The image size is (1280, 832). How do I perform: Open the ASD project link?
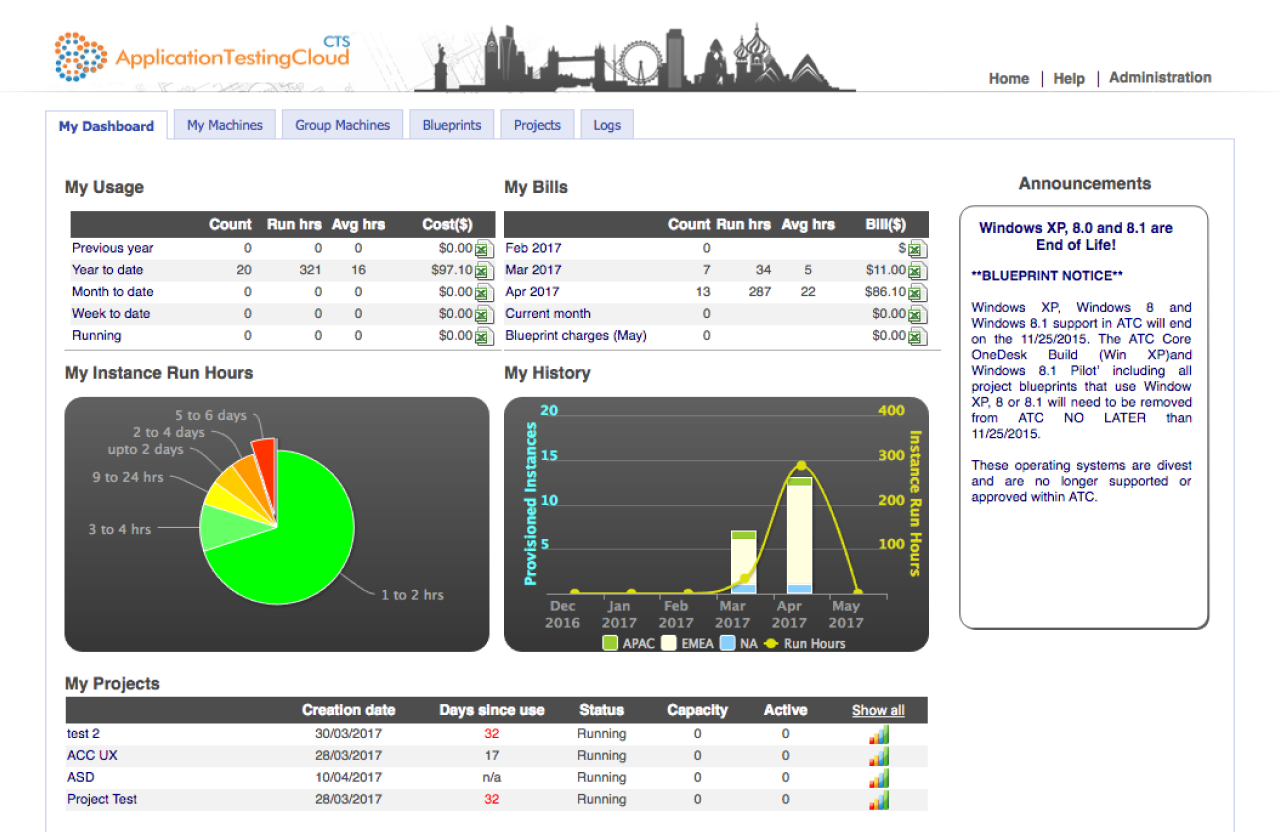pyautogui.click(x=81, y=777)
